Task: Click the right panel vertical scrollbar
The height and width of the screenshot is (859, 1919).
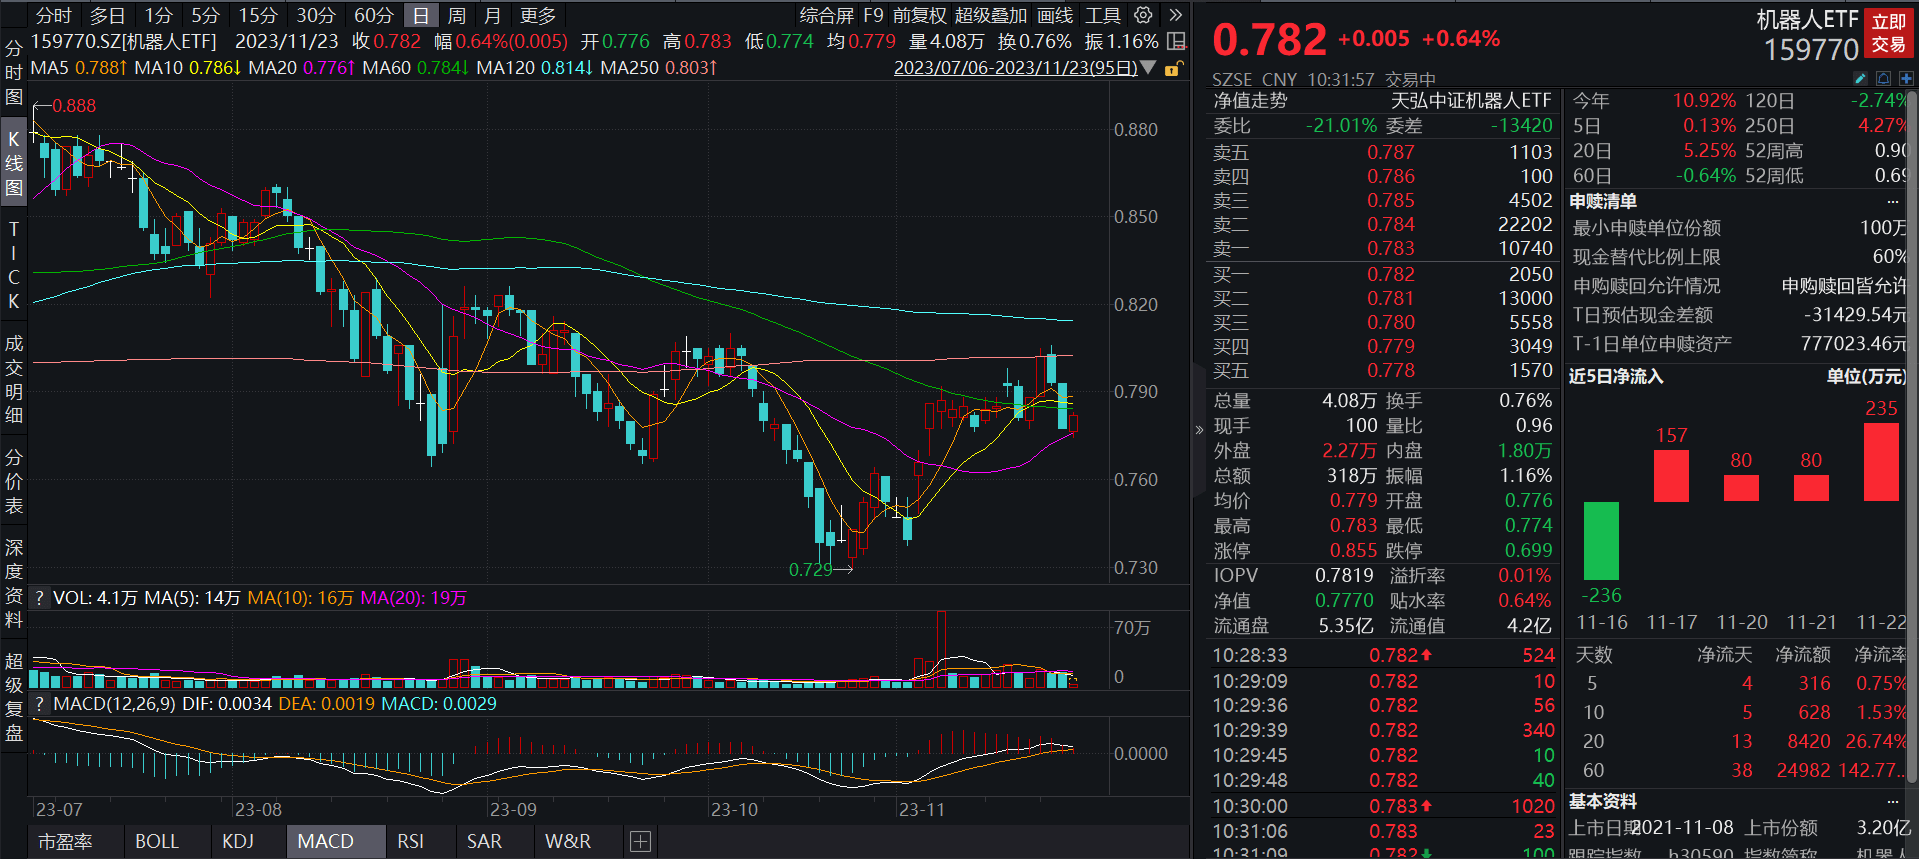Action: [1912, 400]
